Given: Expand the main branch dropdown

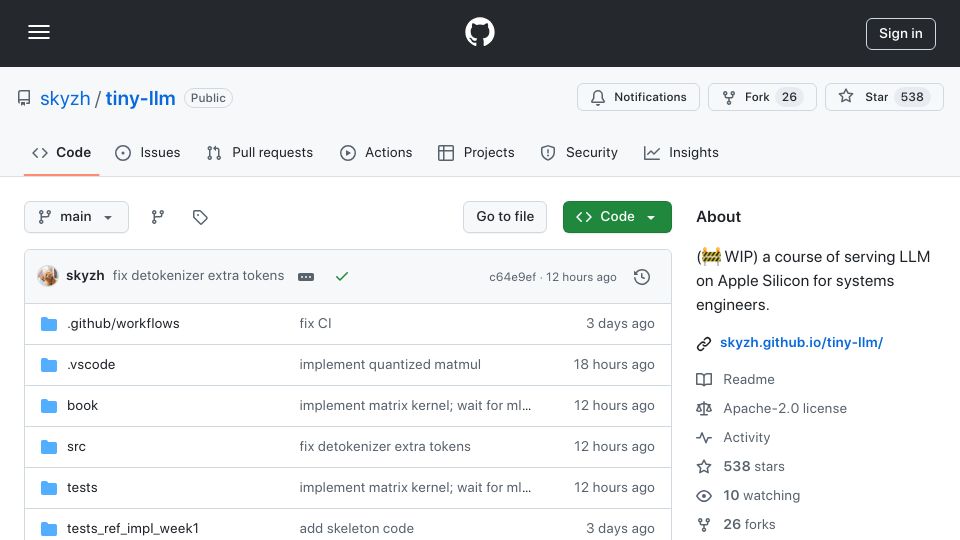Looking at the screenshot, I should pyautogui.click(x=77, y=217).
